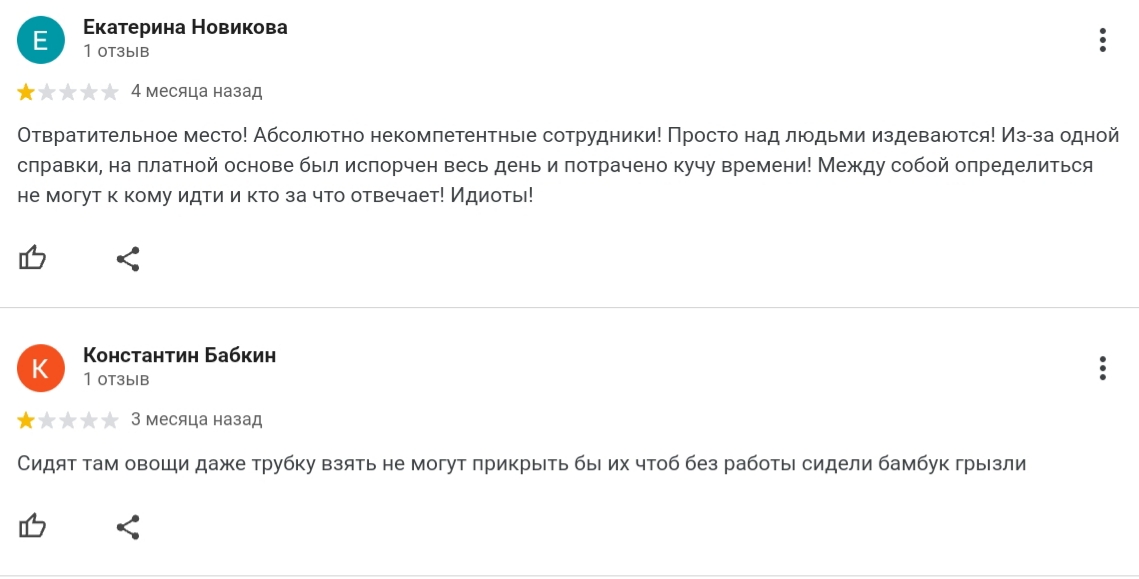
Task: Click the orange "K" avatar
Action: pyautogui.click(x=41, y=368)
